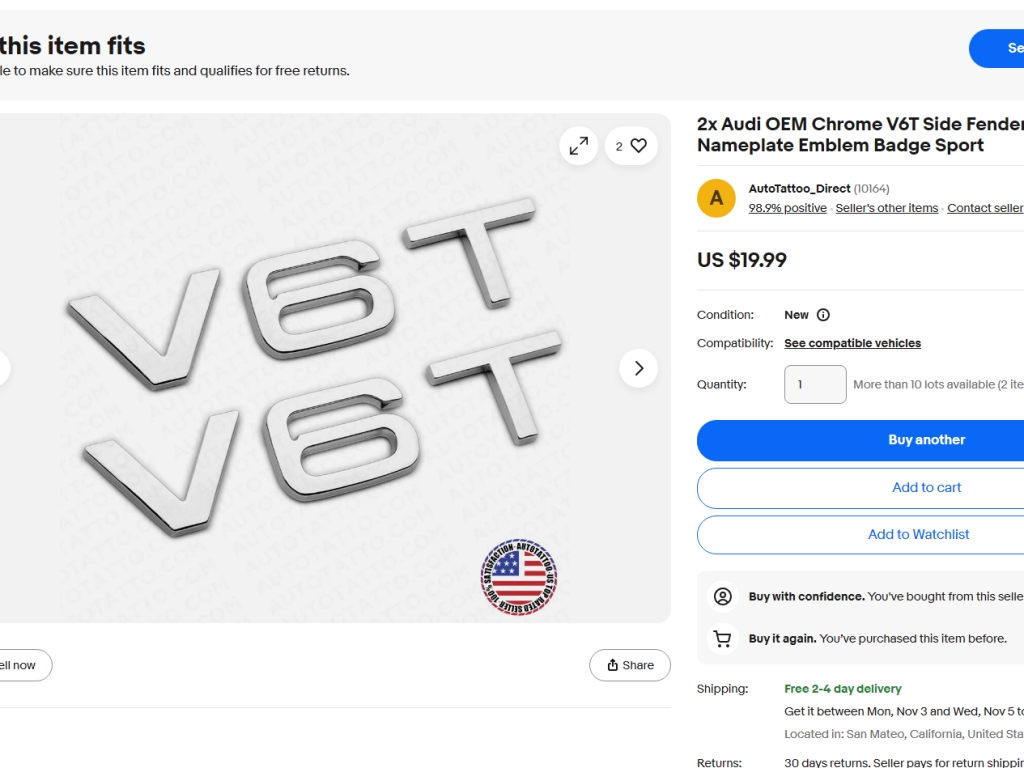
Task: Click the Contact seller link
Action: (x=984, y=208)
